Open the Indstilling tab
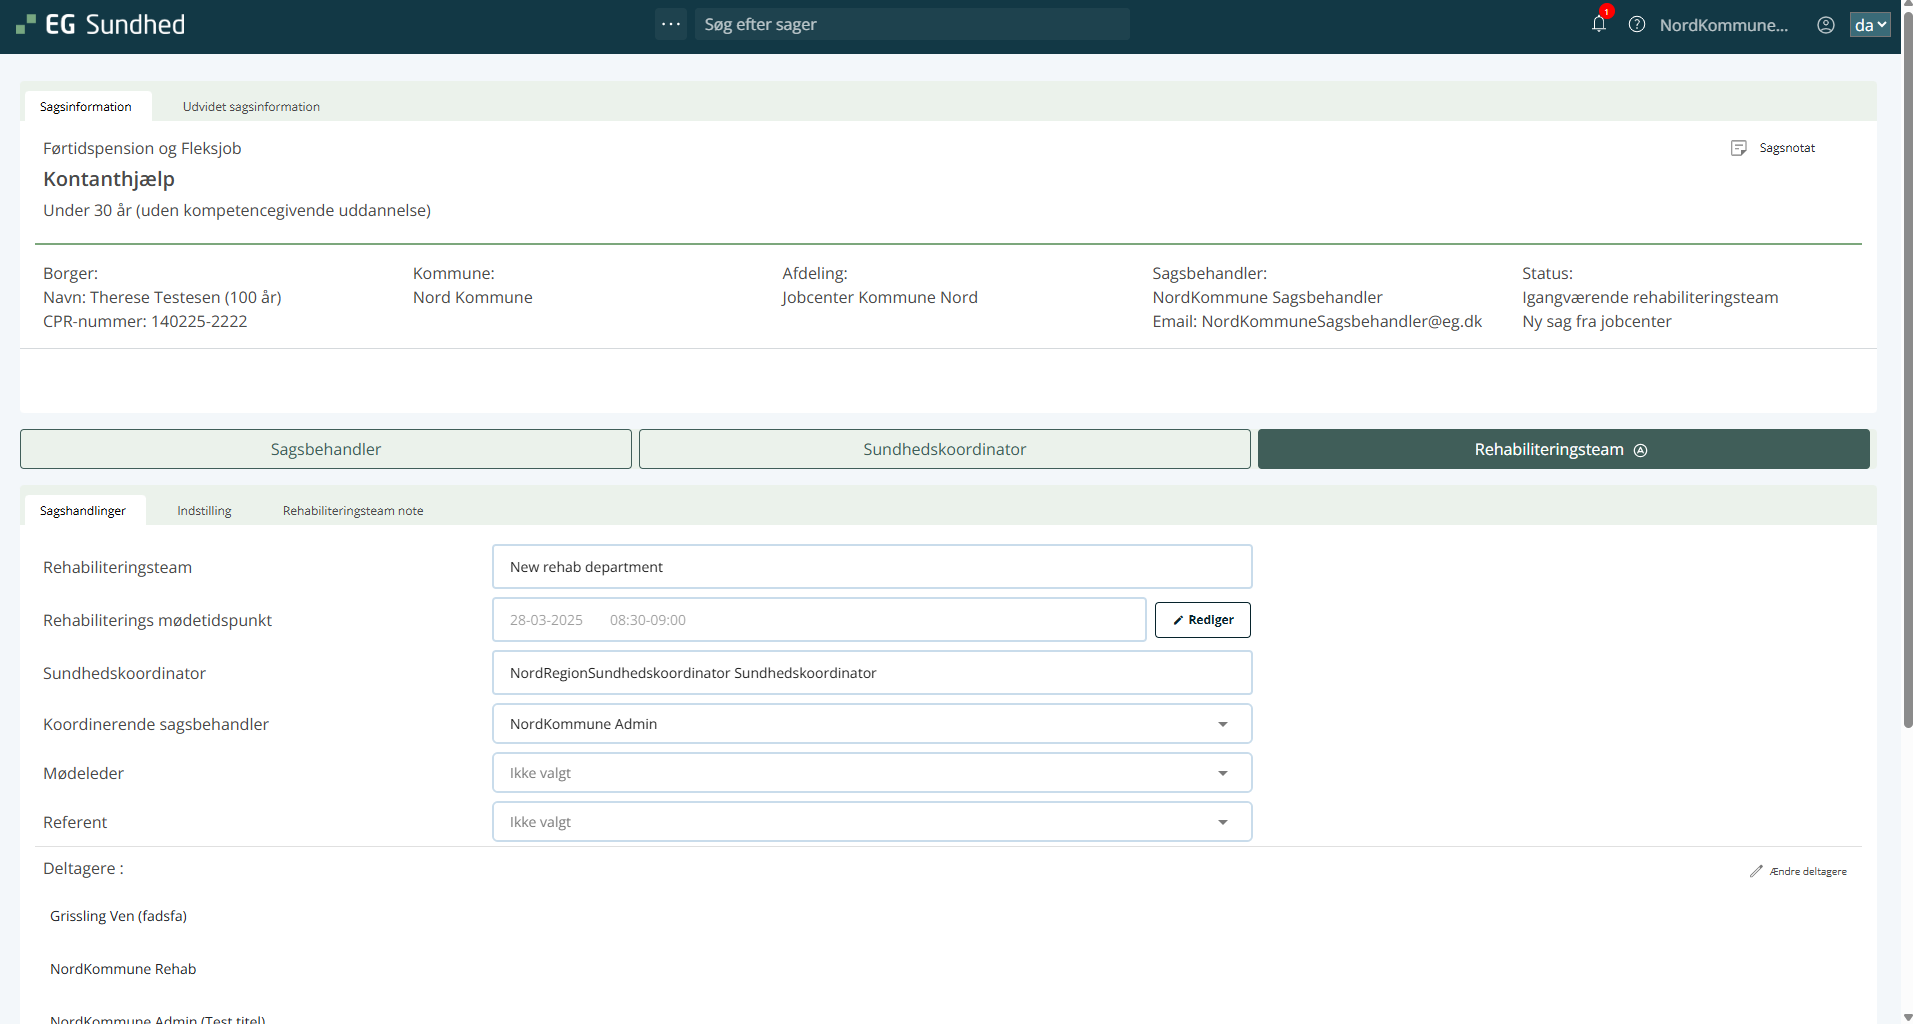 pos(204,511)
